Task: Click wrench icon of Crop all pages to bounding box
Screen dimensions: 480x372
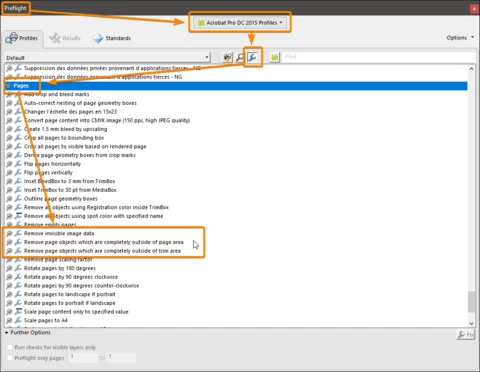Action: pyautogui.click(x=18, y=138)
